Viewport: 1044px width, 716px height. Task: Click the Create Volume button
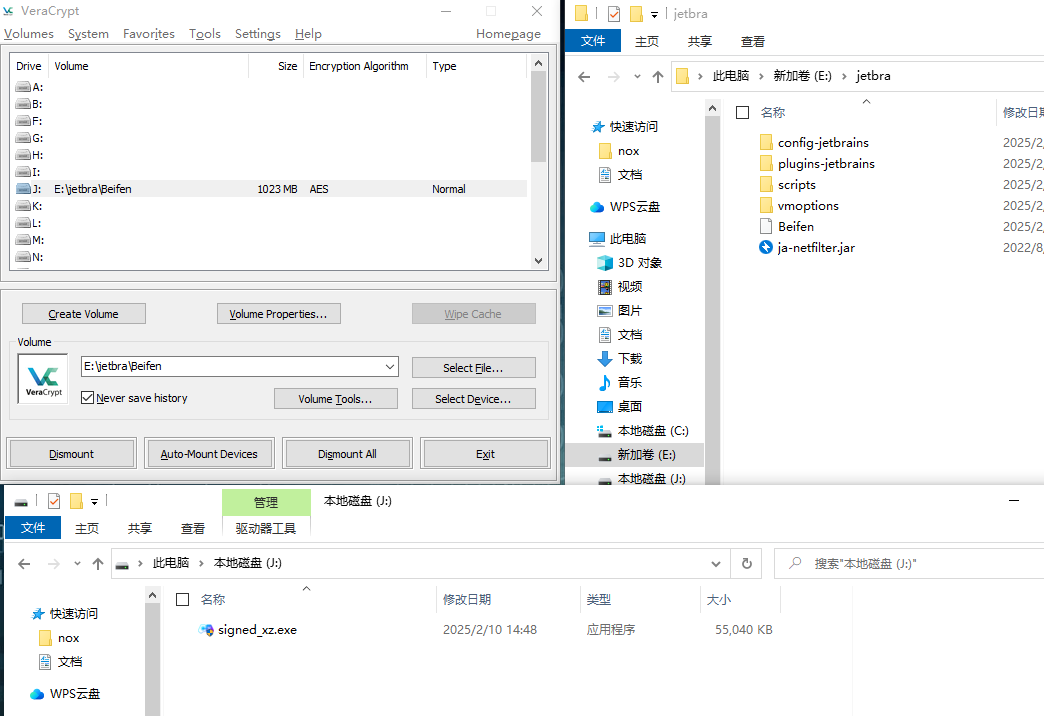point(84,314)
